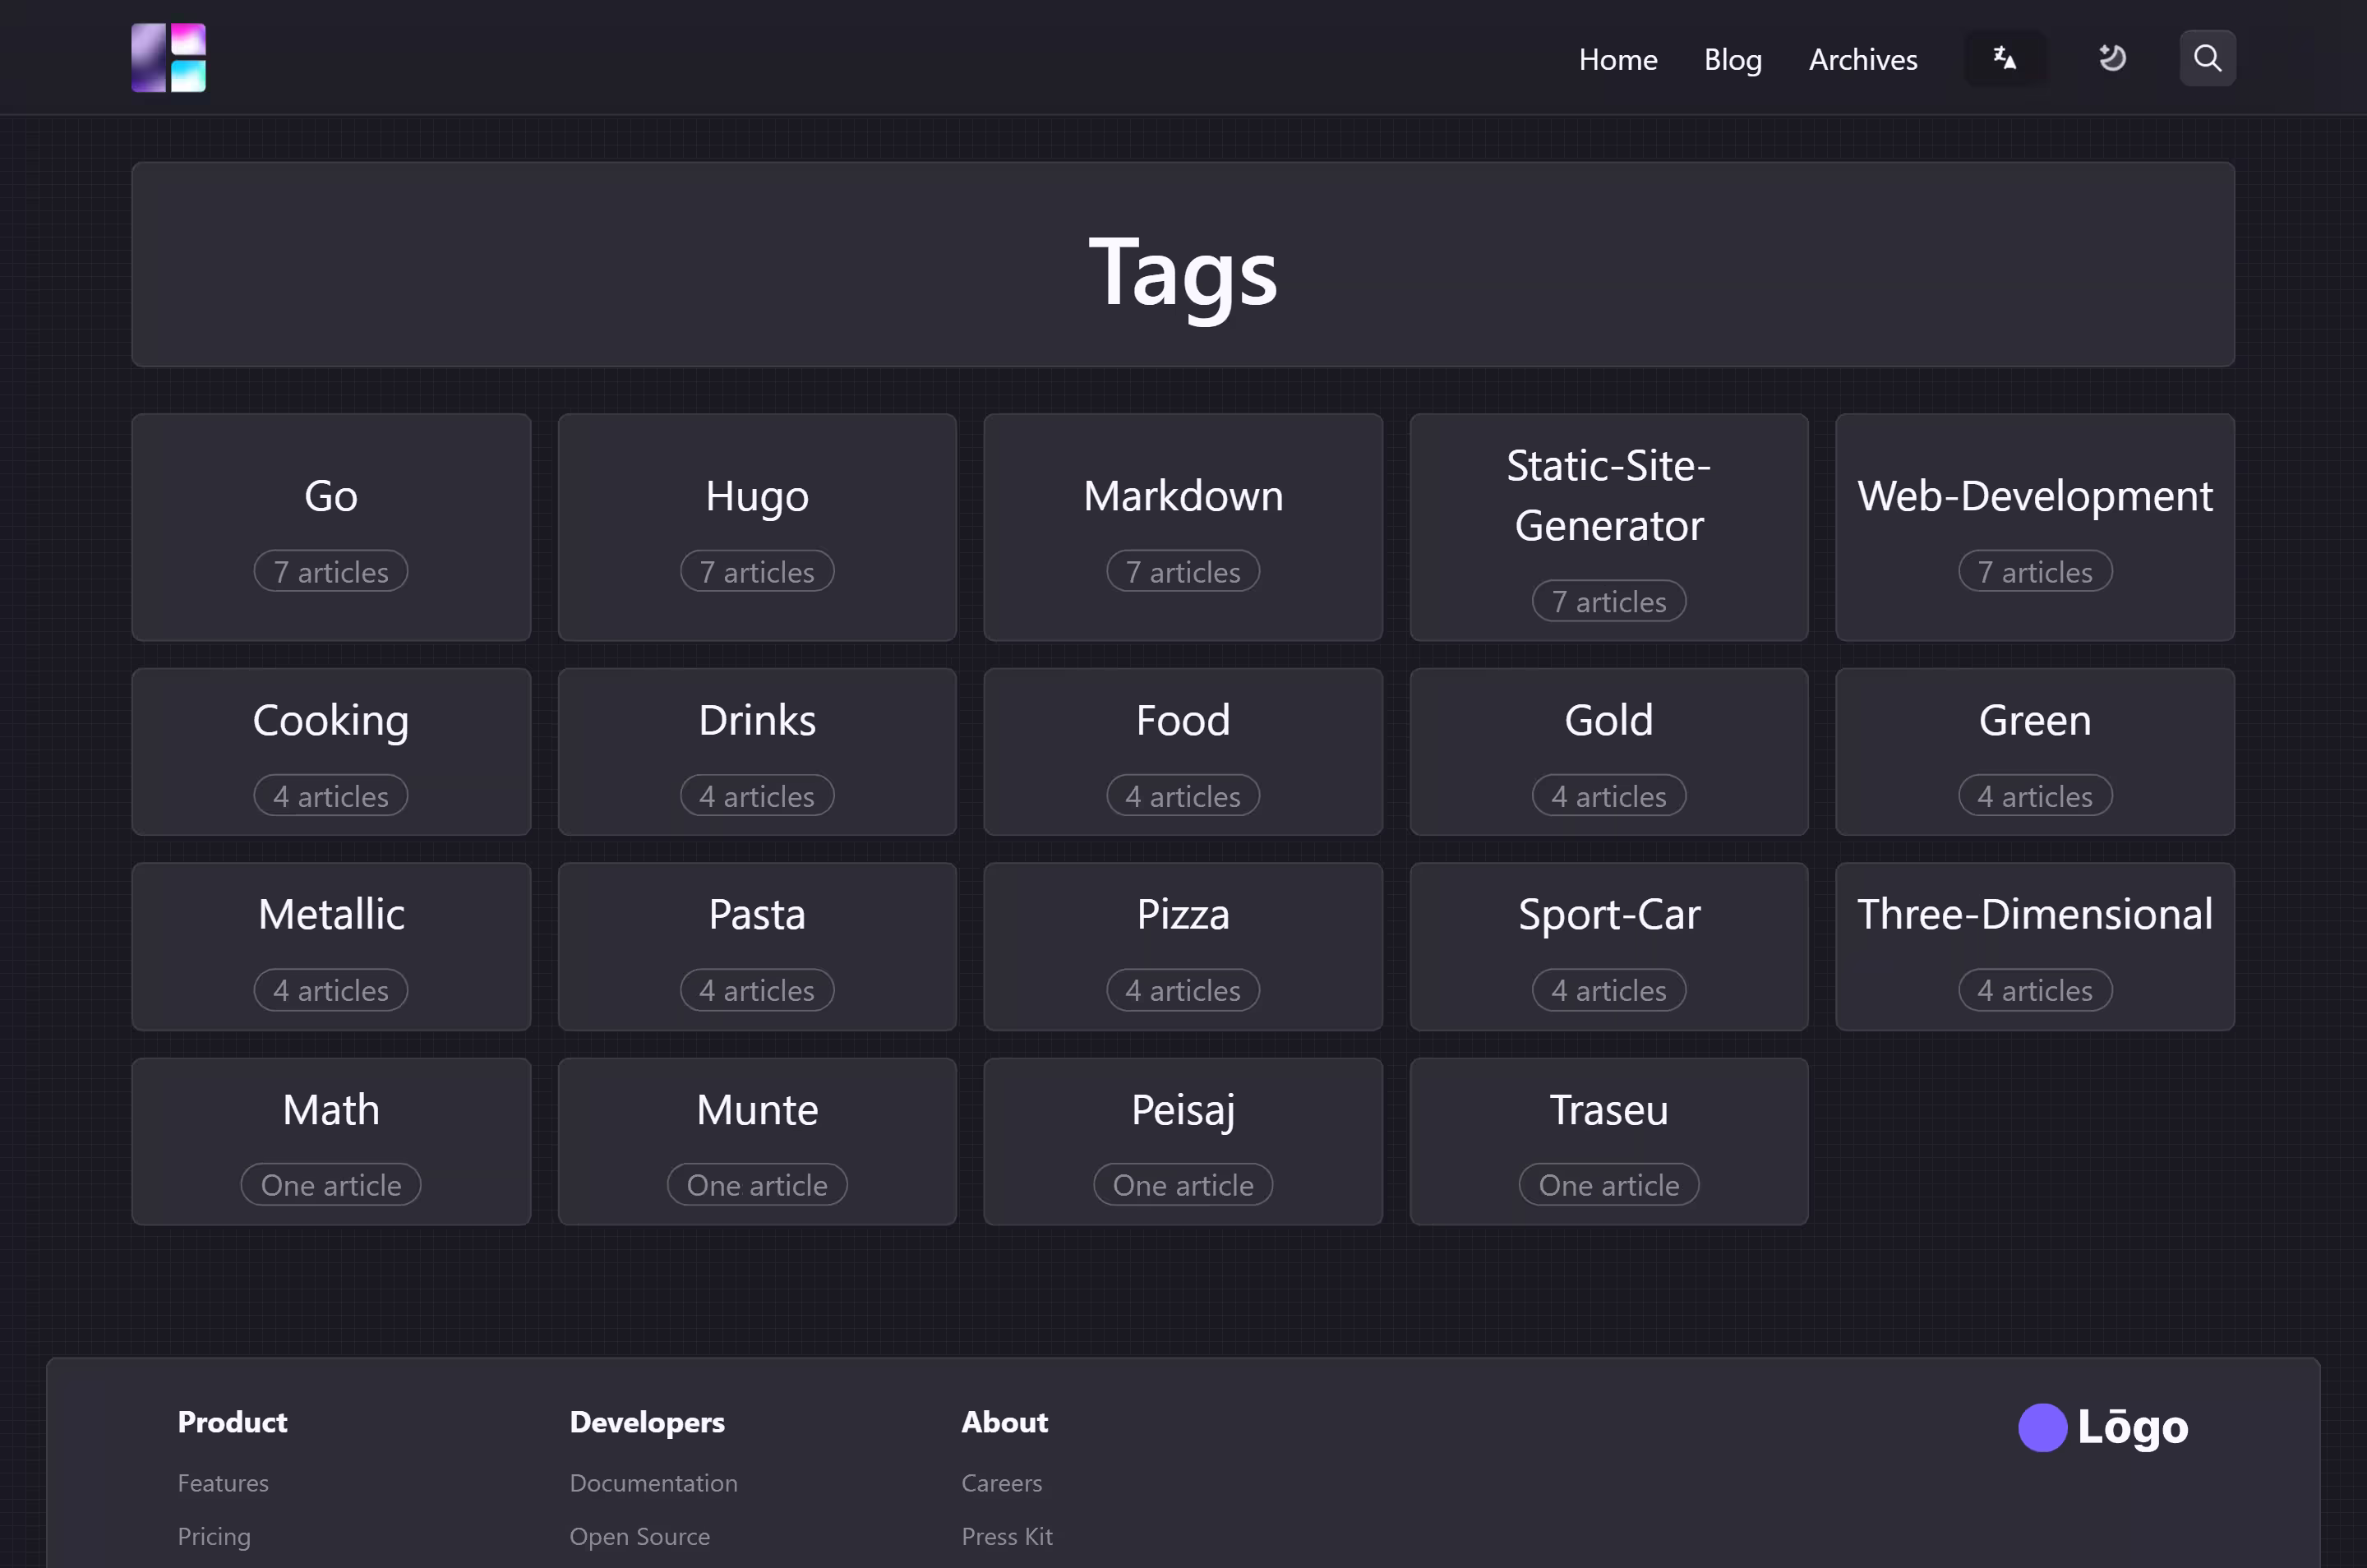The image size is (2367, 1568).
Task: Navigate to the Archives page
Action: tap(1862, 60)
